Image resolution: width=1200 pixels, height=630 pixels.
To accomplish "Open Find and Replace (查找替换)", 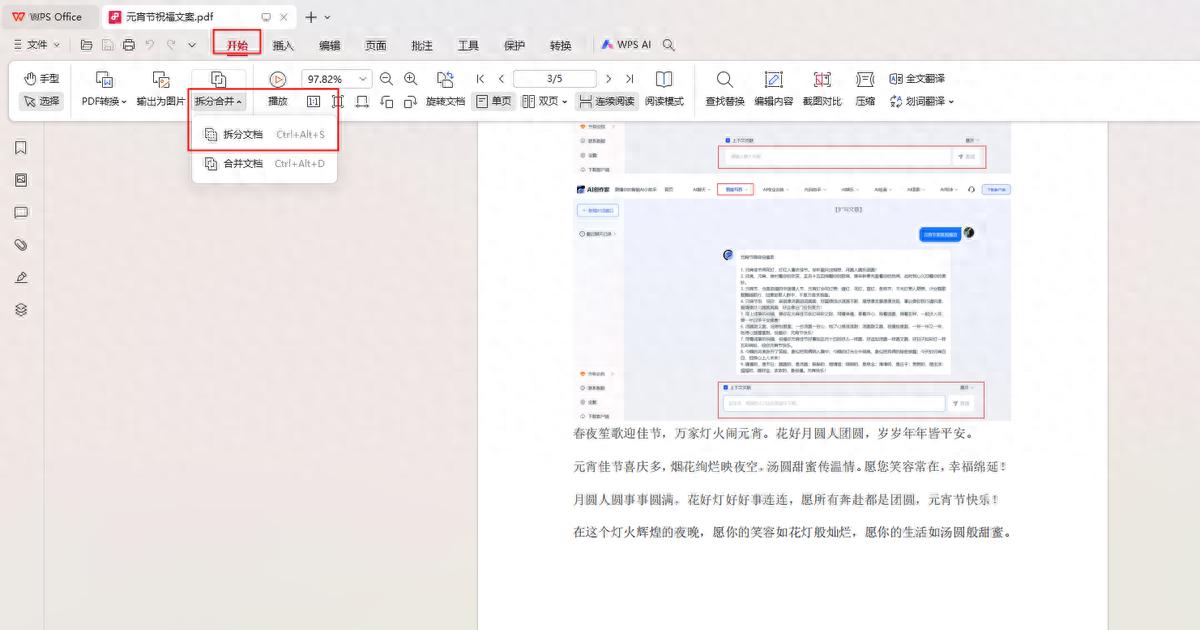I will [x=724, y=88].
